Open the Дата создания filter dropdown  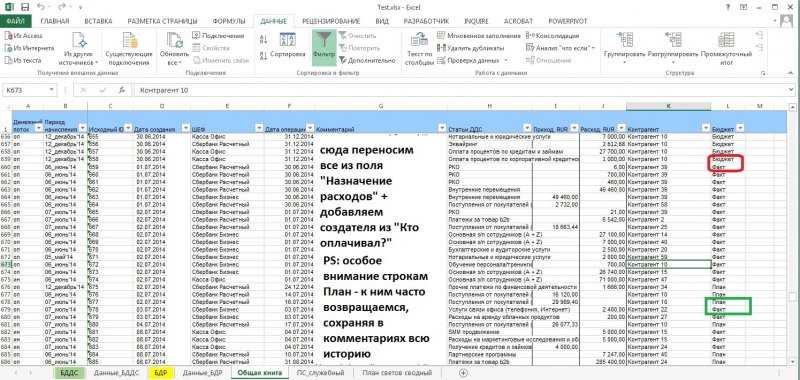185,129
